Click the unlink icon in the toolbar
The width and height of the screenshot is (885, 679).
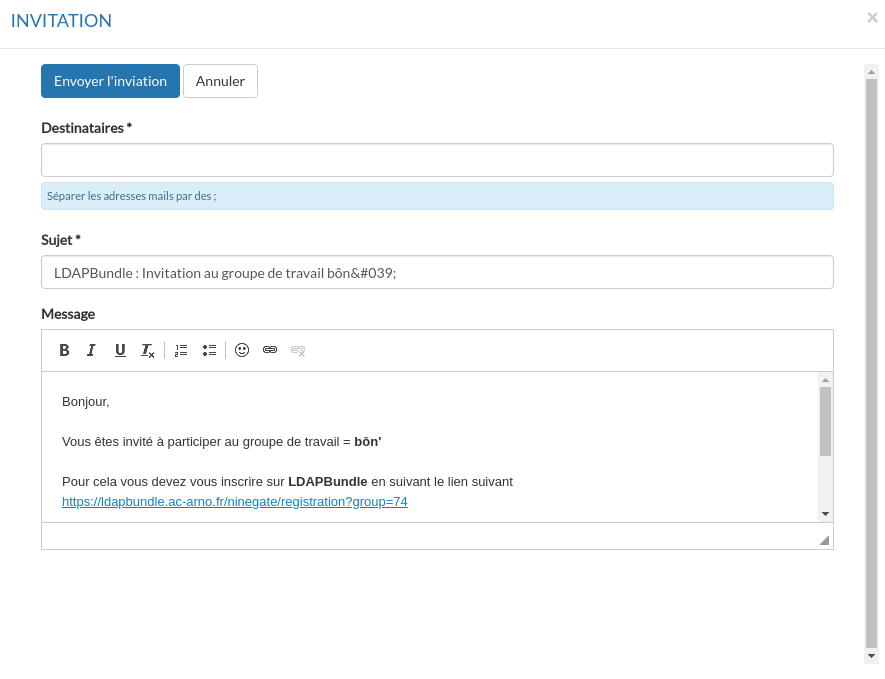coord(298,350)
